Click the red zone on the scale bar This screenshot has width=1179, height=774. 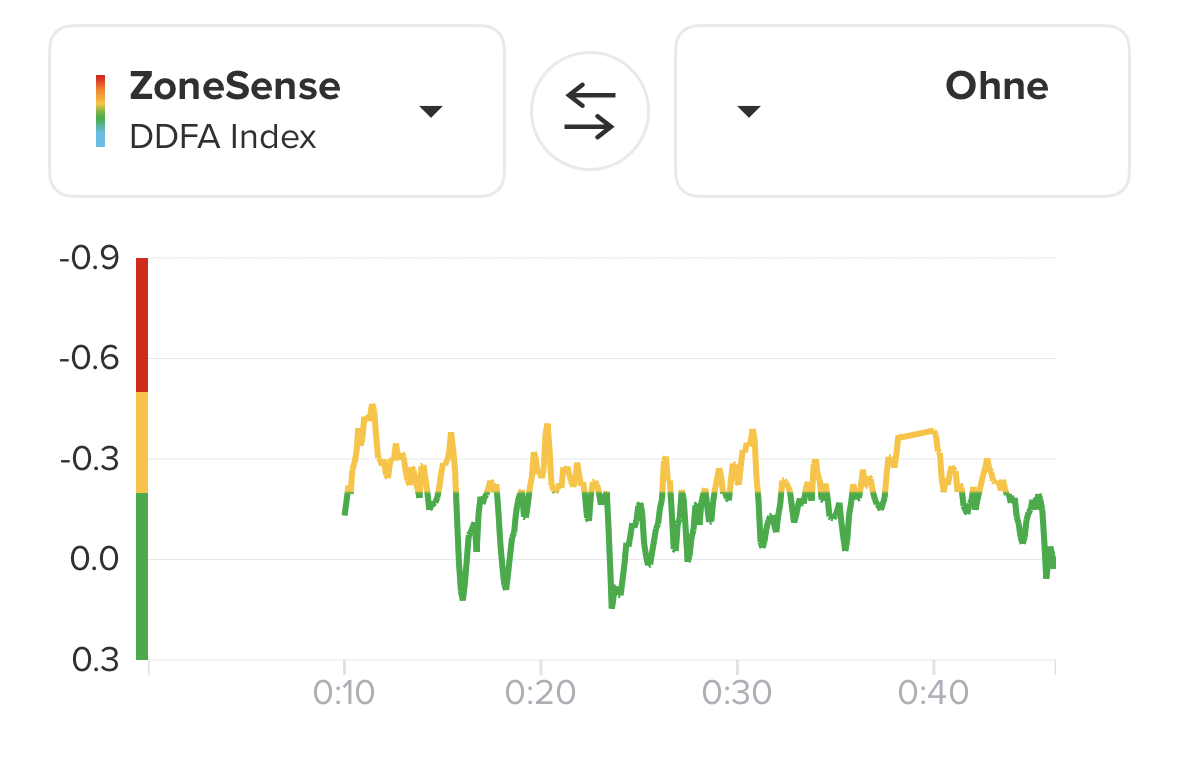[x=142, y=325]
